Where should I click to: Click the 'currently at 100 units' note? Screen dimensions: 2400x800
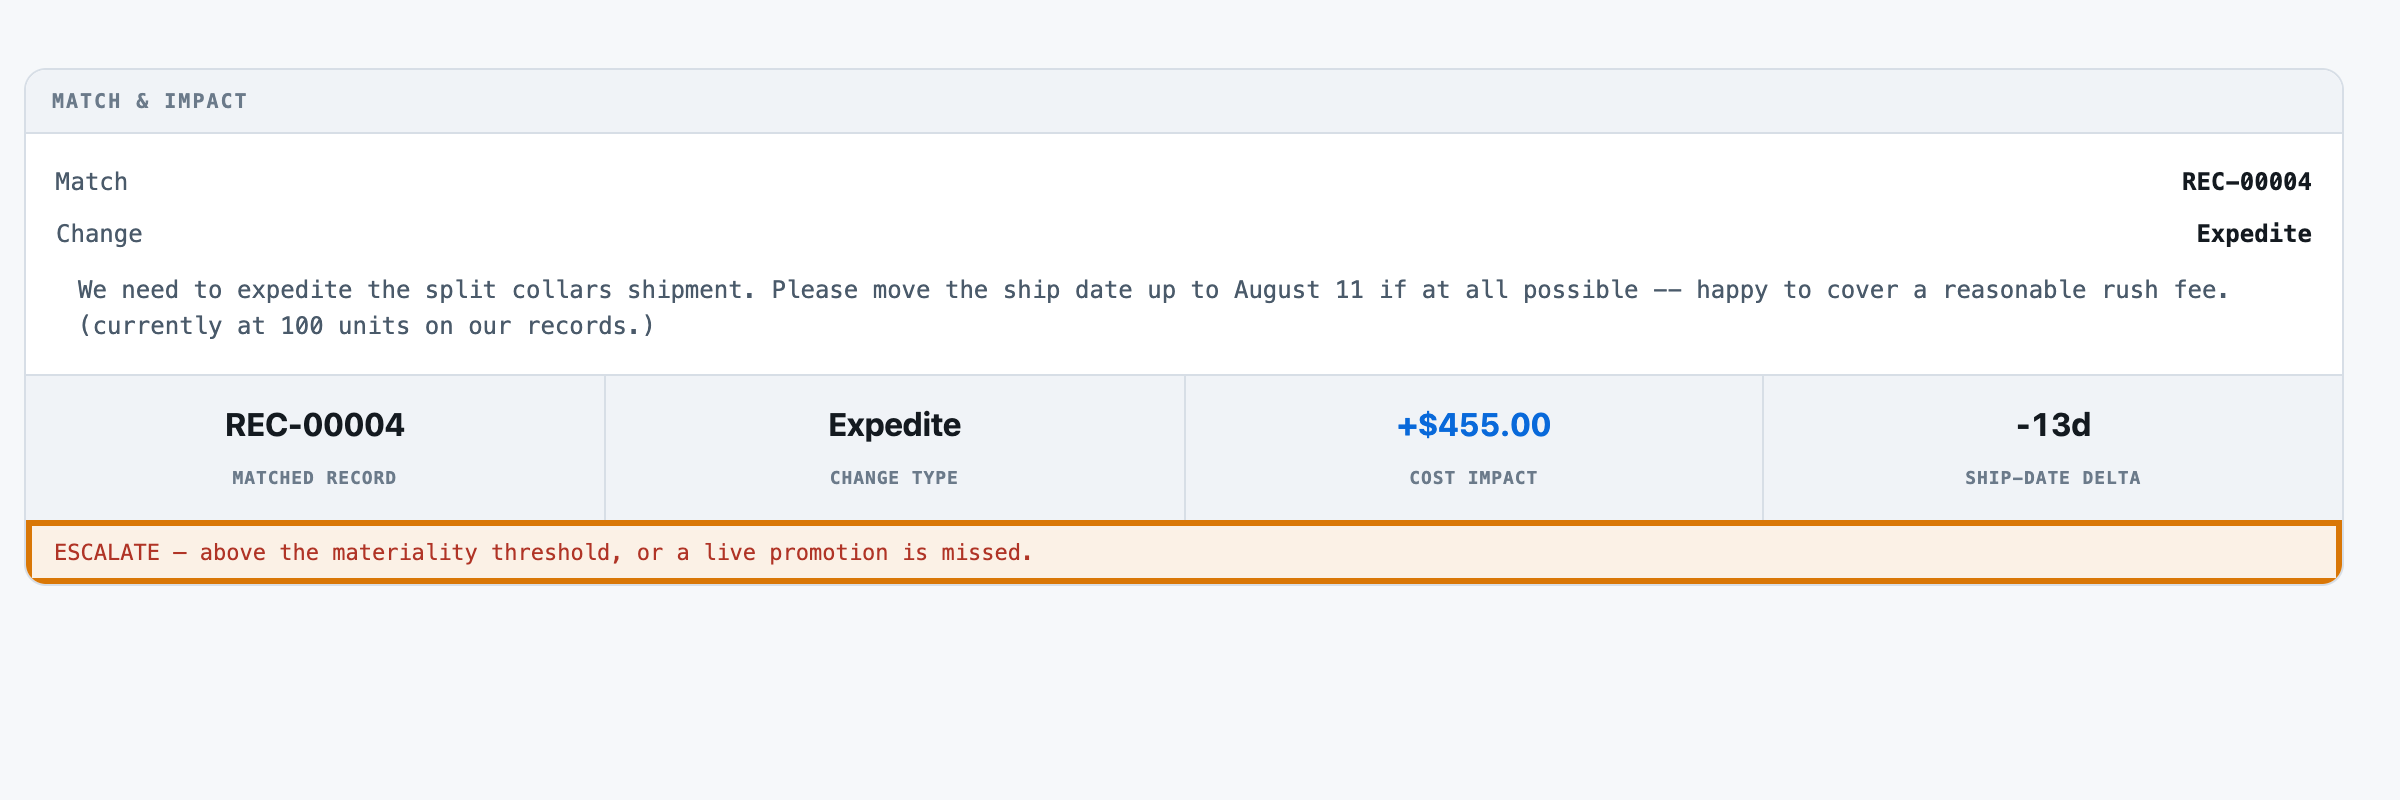(366, 326)
